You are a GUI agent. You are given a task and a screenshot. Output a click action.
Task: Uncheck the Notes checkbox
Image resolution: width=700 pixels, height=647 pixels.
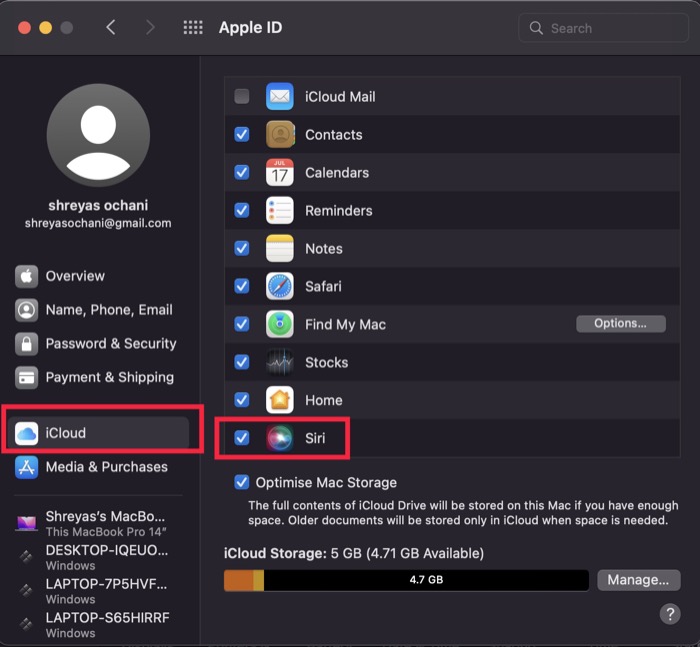[242, 248]
